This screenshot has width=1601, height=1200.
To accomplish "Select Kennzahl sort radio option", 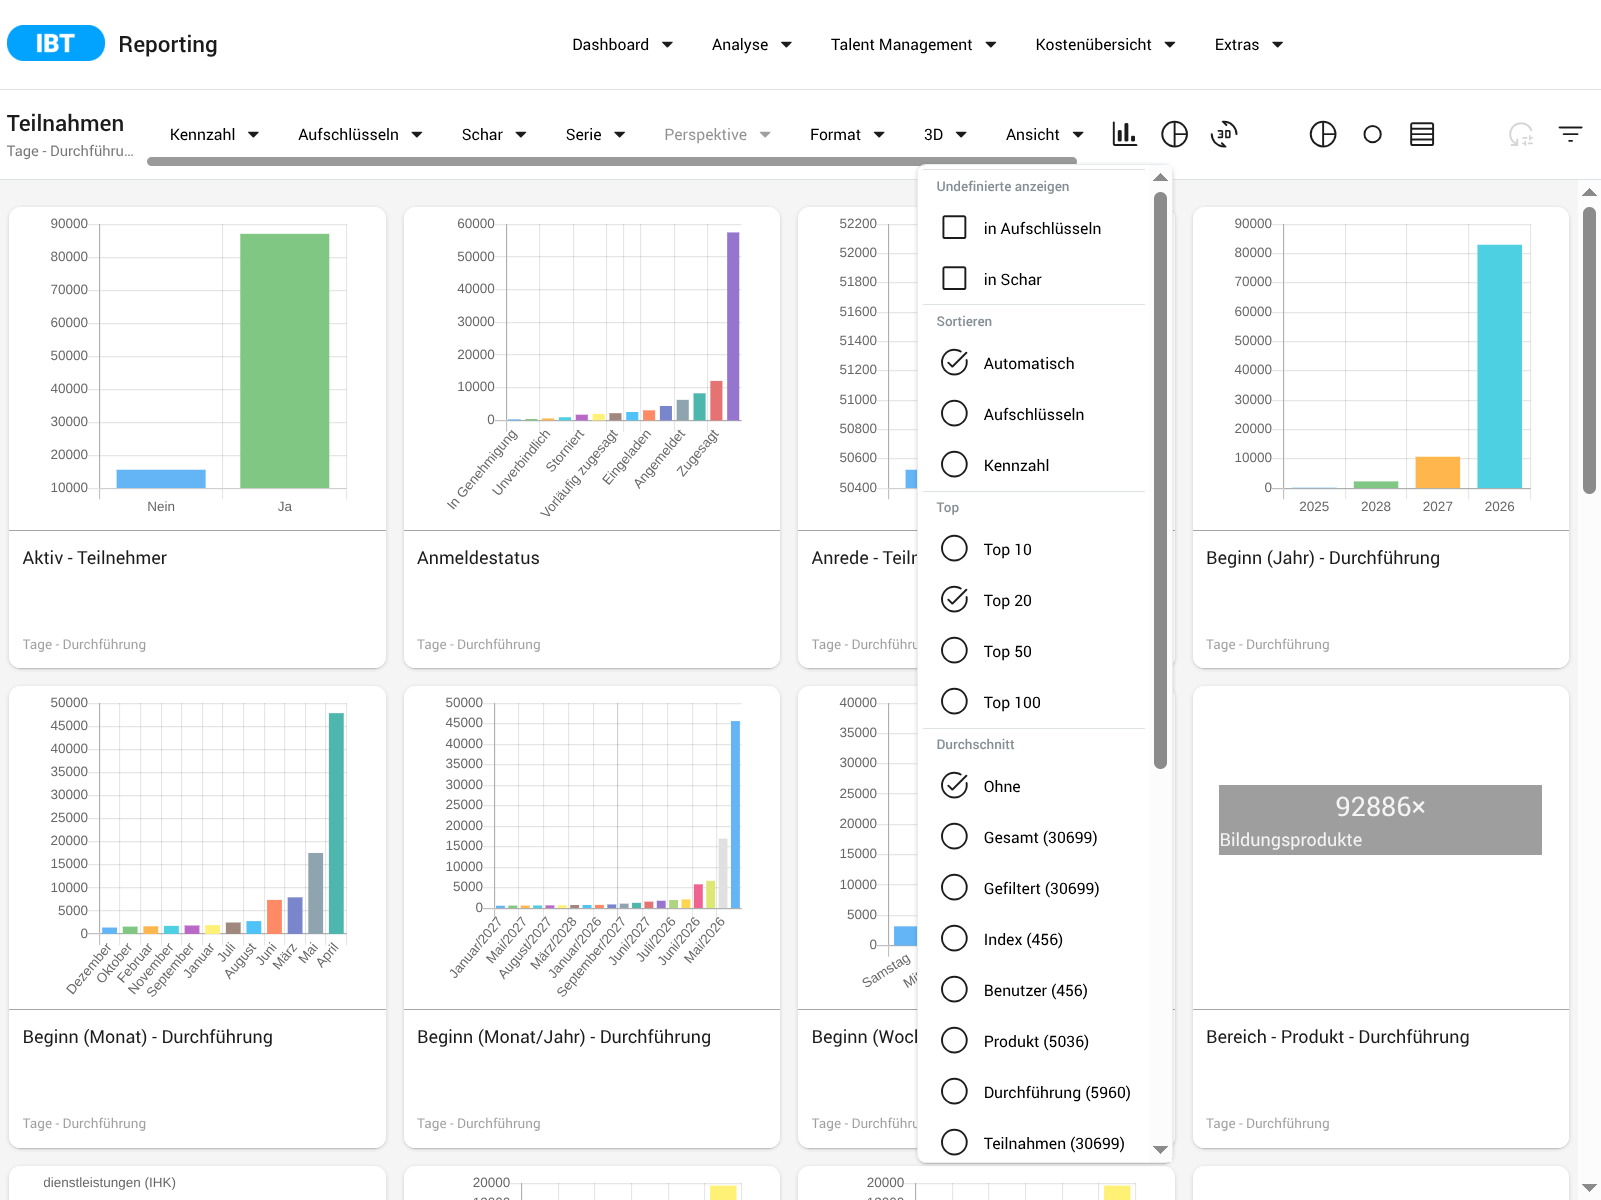I will coord(955,465).
